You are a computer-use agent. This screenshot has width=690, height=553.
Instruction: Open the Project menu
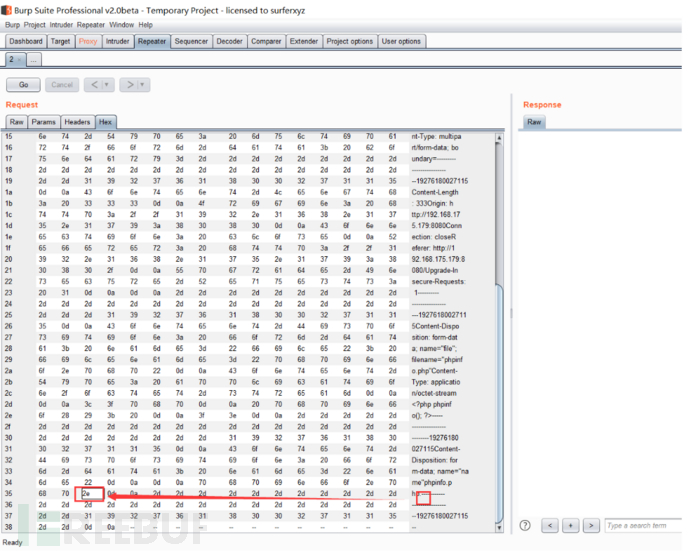[34, 25]
